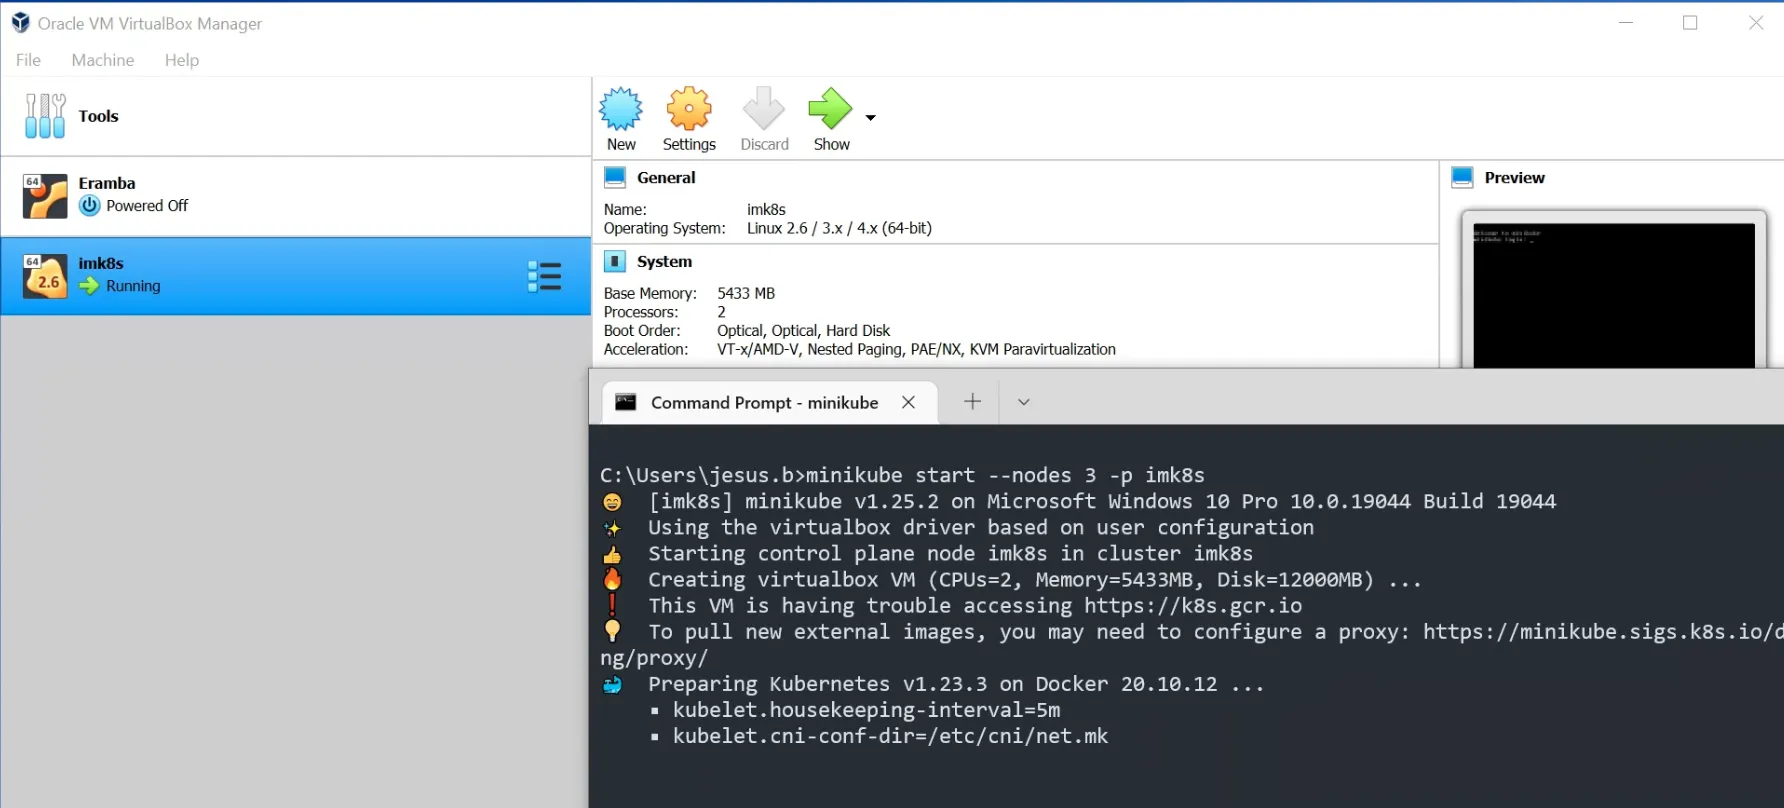
Task: Click the New virtual machine icon
Action: [621, 109]
